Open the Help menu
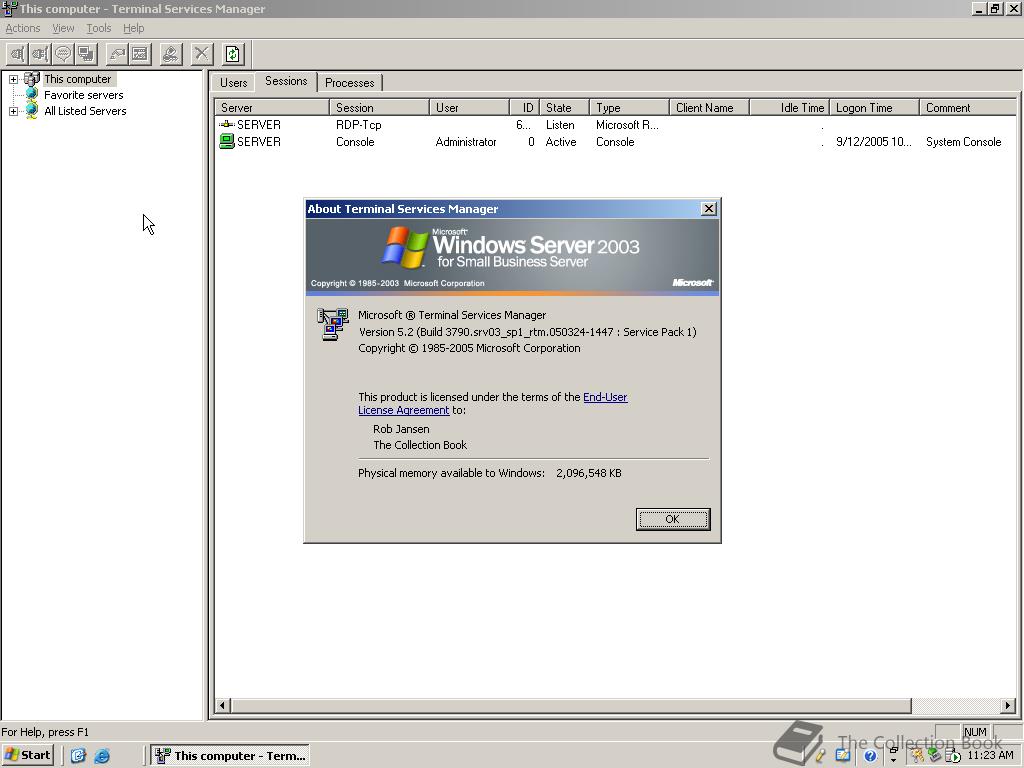The height and width of the screenshot is (768, 1024). pyautogui.click(x=133, y=28)
